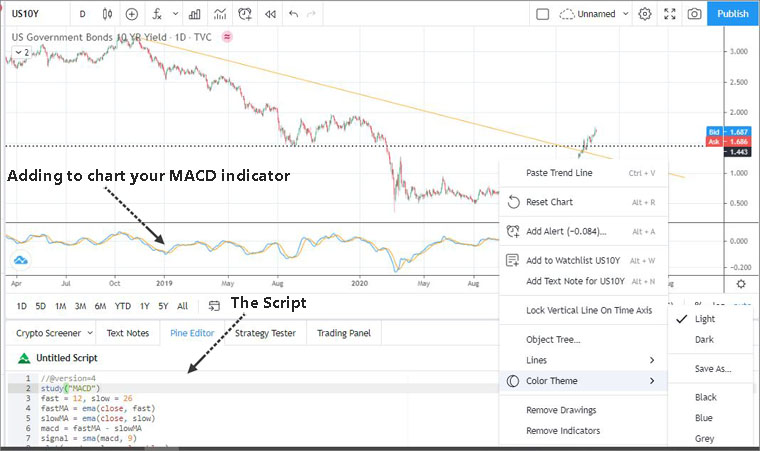The width and height of the screenshot is (760, 451).
Task: Open indicator templates icon
Action: (220, 14)
